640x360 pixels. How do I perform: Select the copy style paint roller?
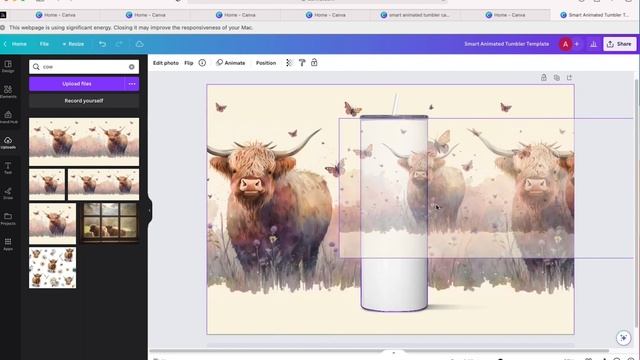tap(302, 63)
